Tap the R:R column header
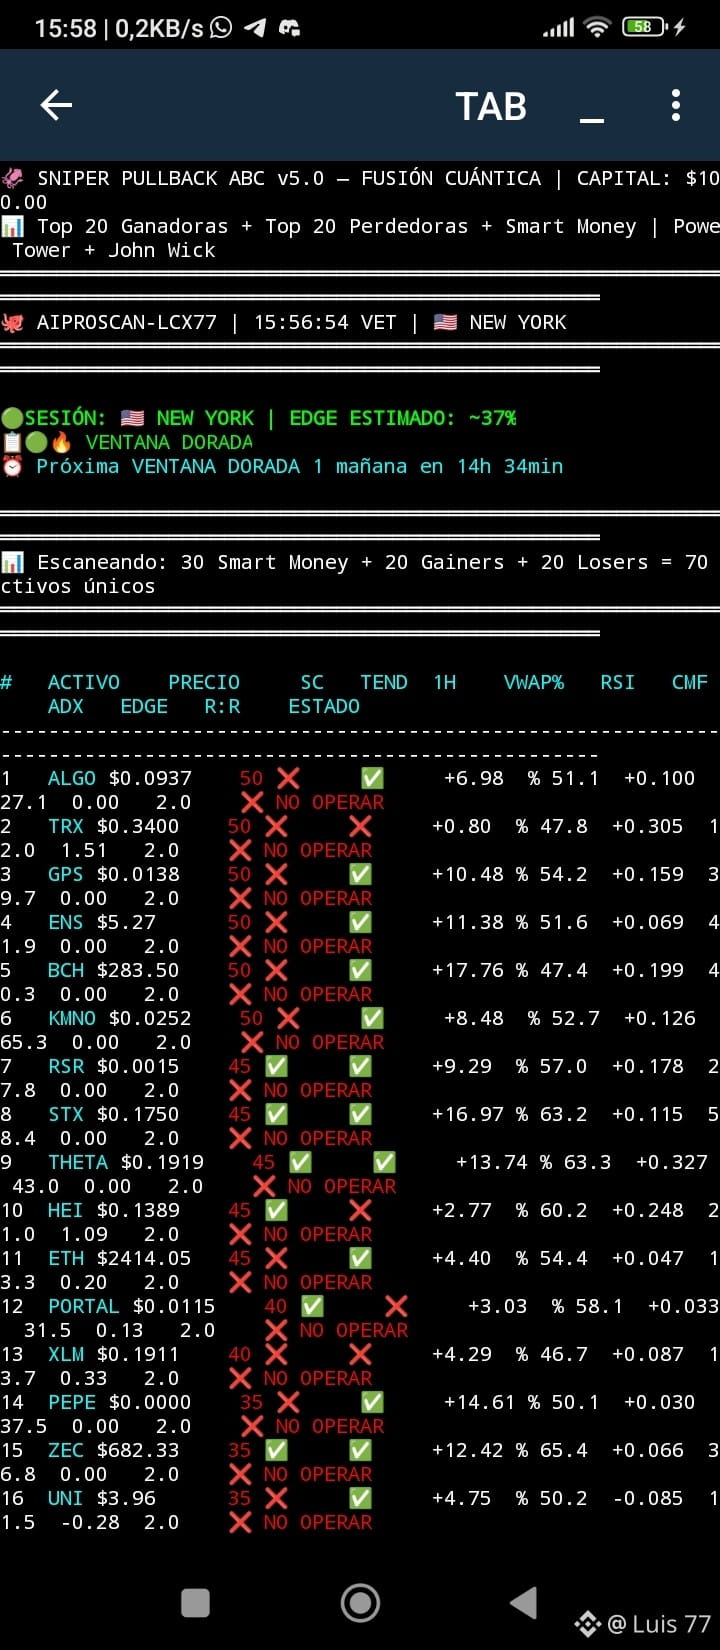Viewport: 720px width, 1650px height. click(222, 706)
